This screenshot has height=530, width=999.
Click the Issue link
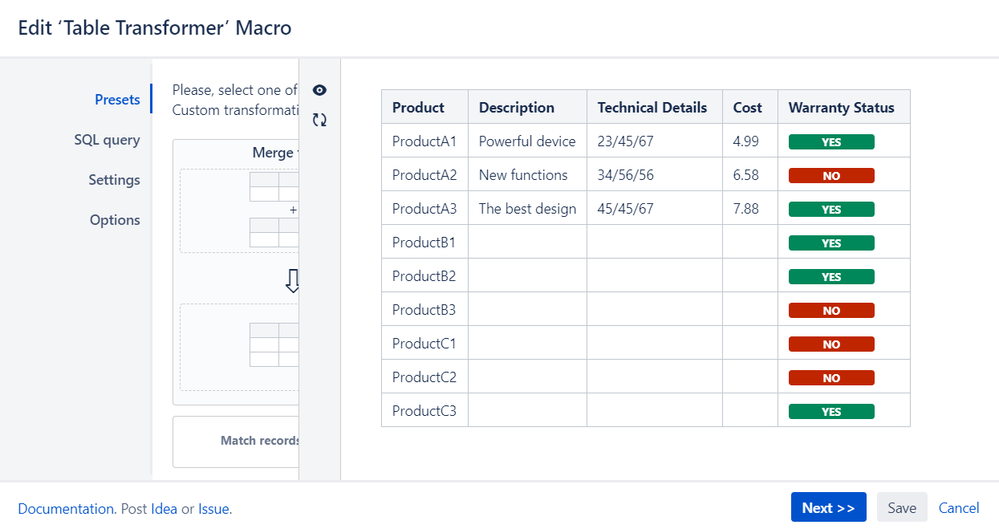[x=213, y=509]
